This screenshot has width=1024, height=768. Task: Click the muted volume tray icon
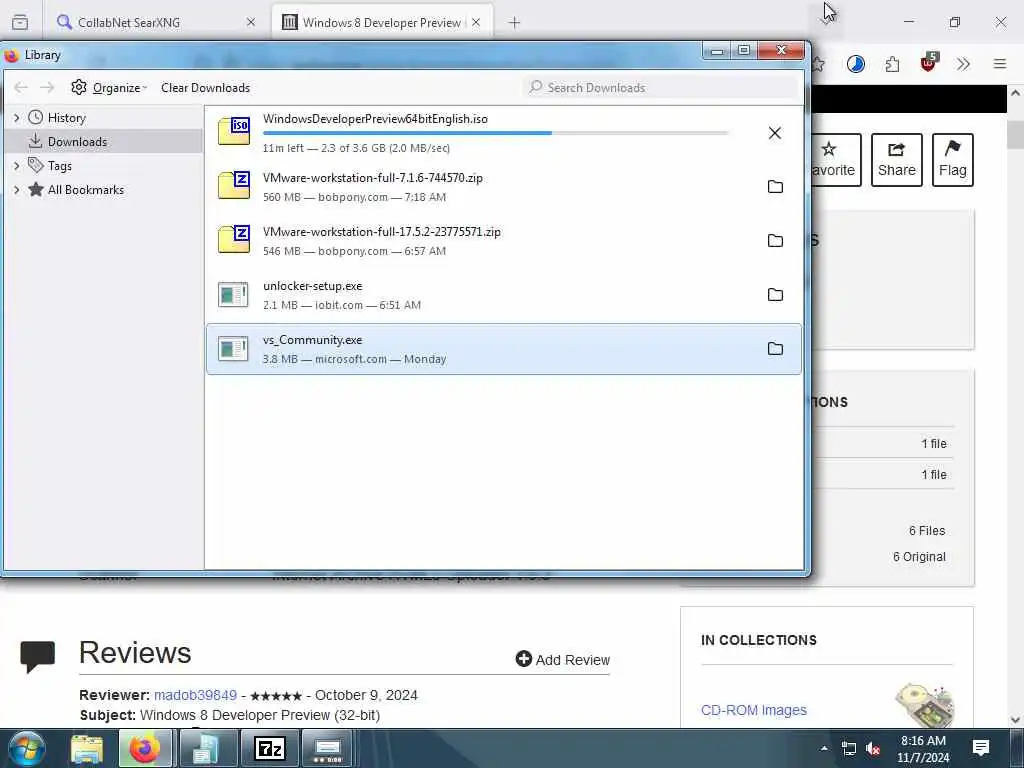[x=873, y=749]
